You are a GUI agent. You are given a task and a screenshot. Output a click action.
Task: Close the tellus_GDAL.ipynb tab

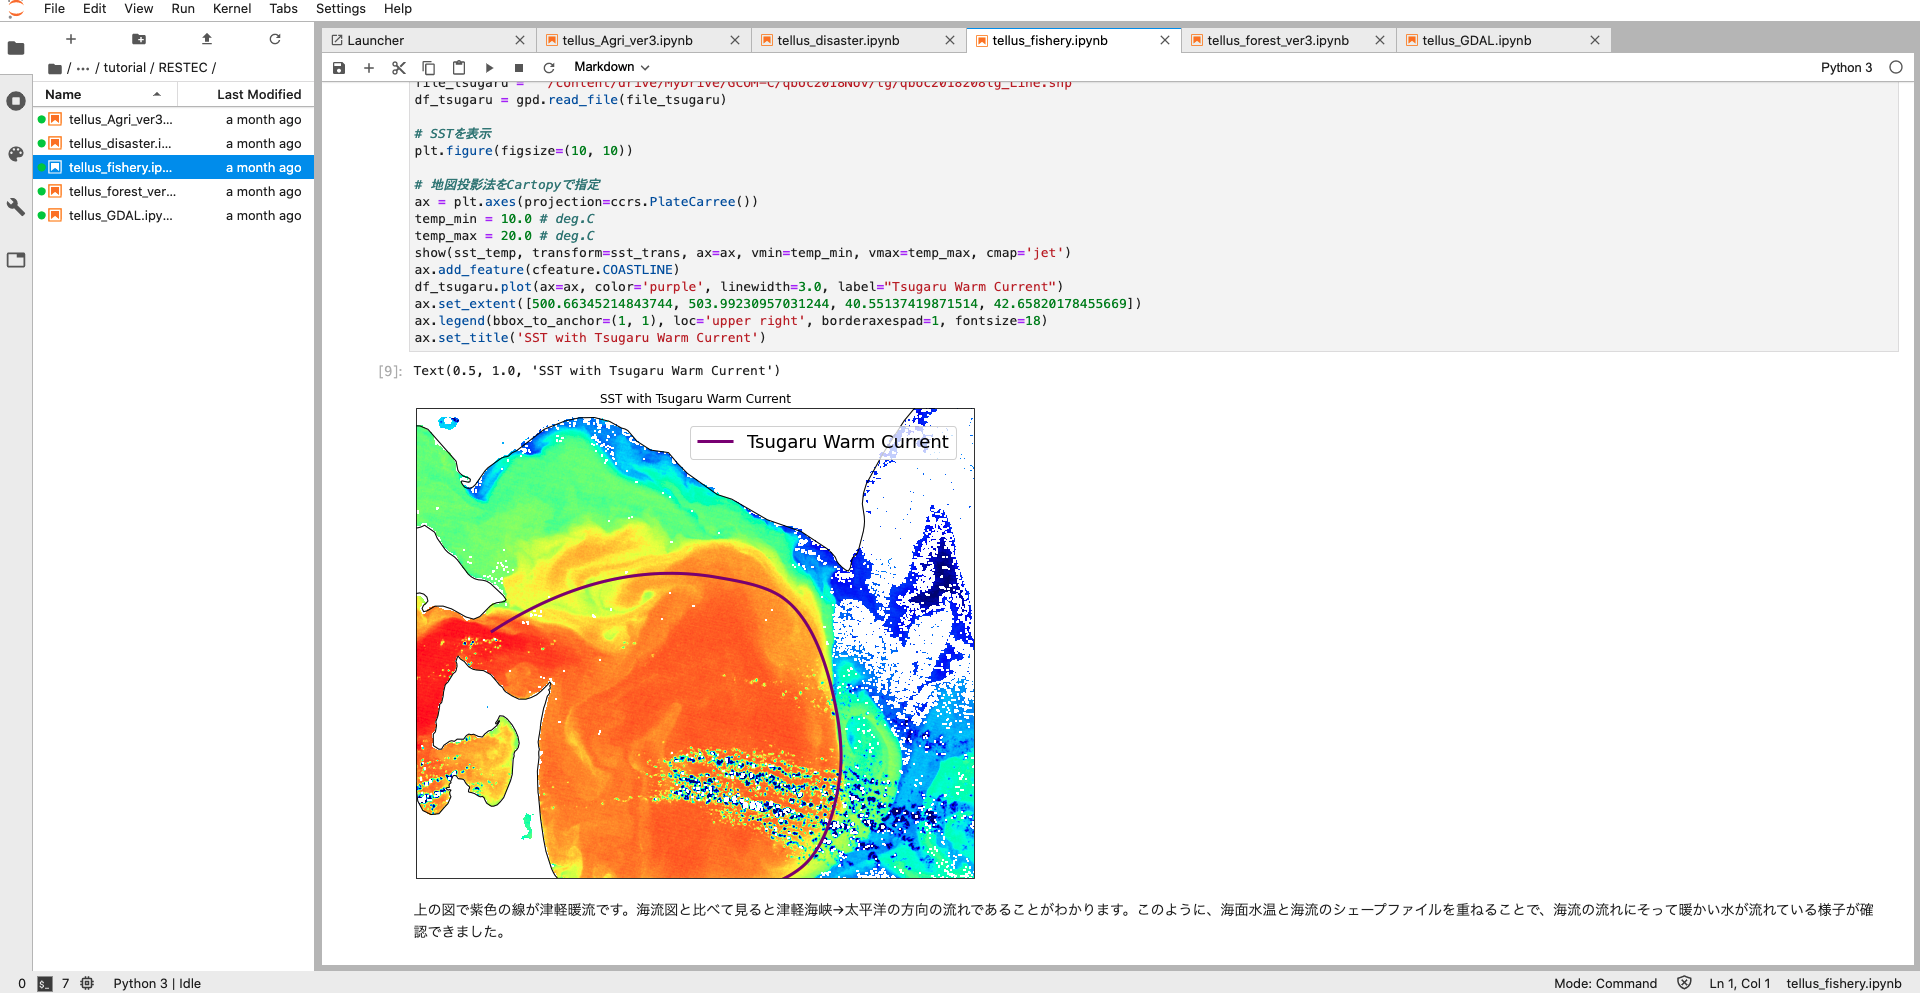[1595, 41]
